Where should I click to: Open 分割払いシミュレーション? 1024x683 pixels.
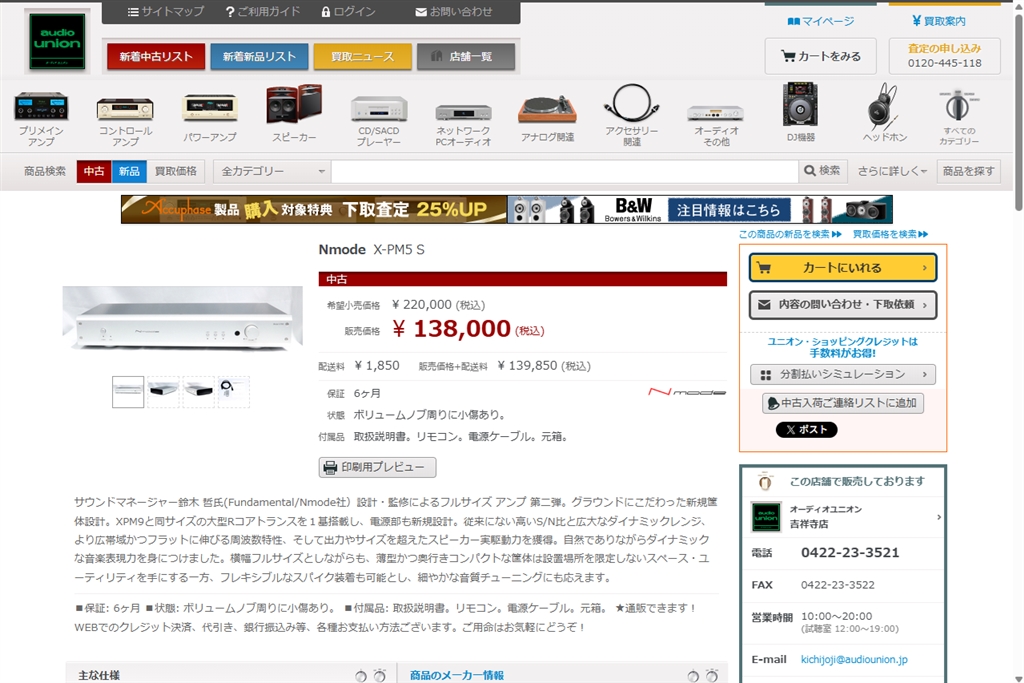(x=842, y=374)
